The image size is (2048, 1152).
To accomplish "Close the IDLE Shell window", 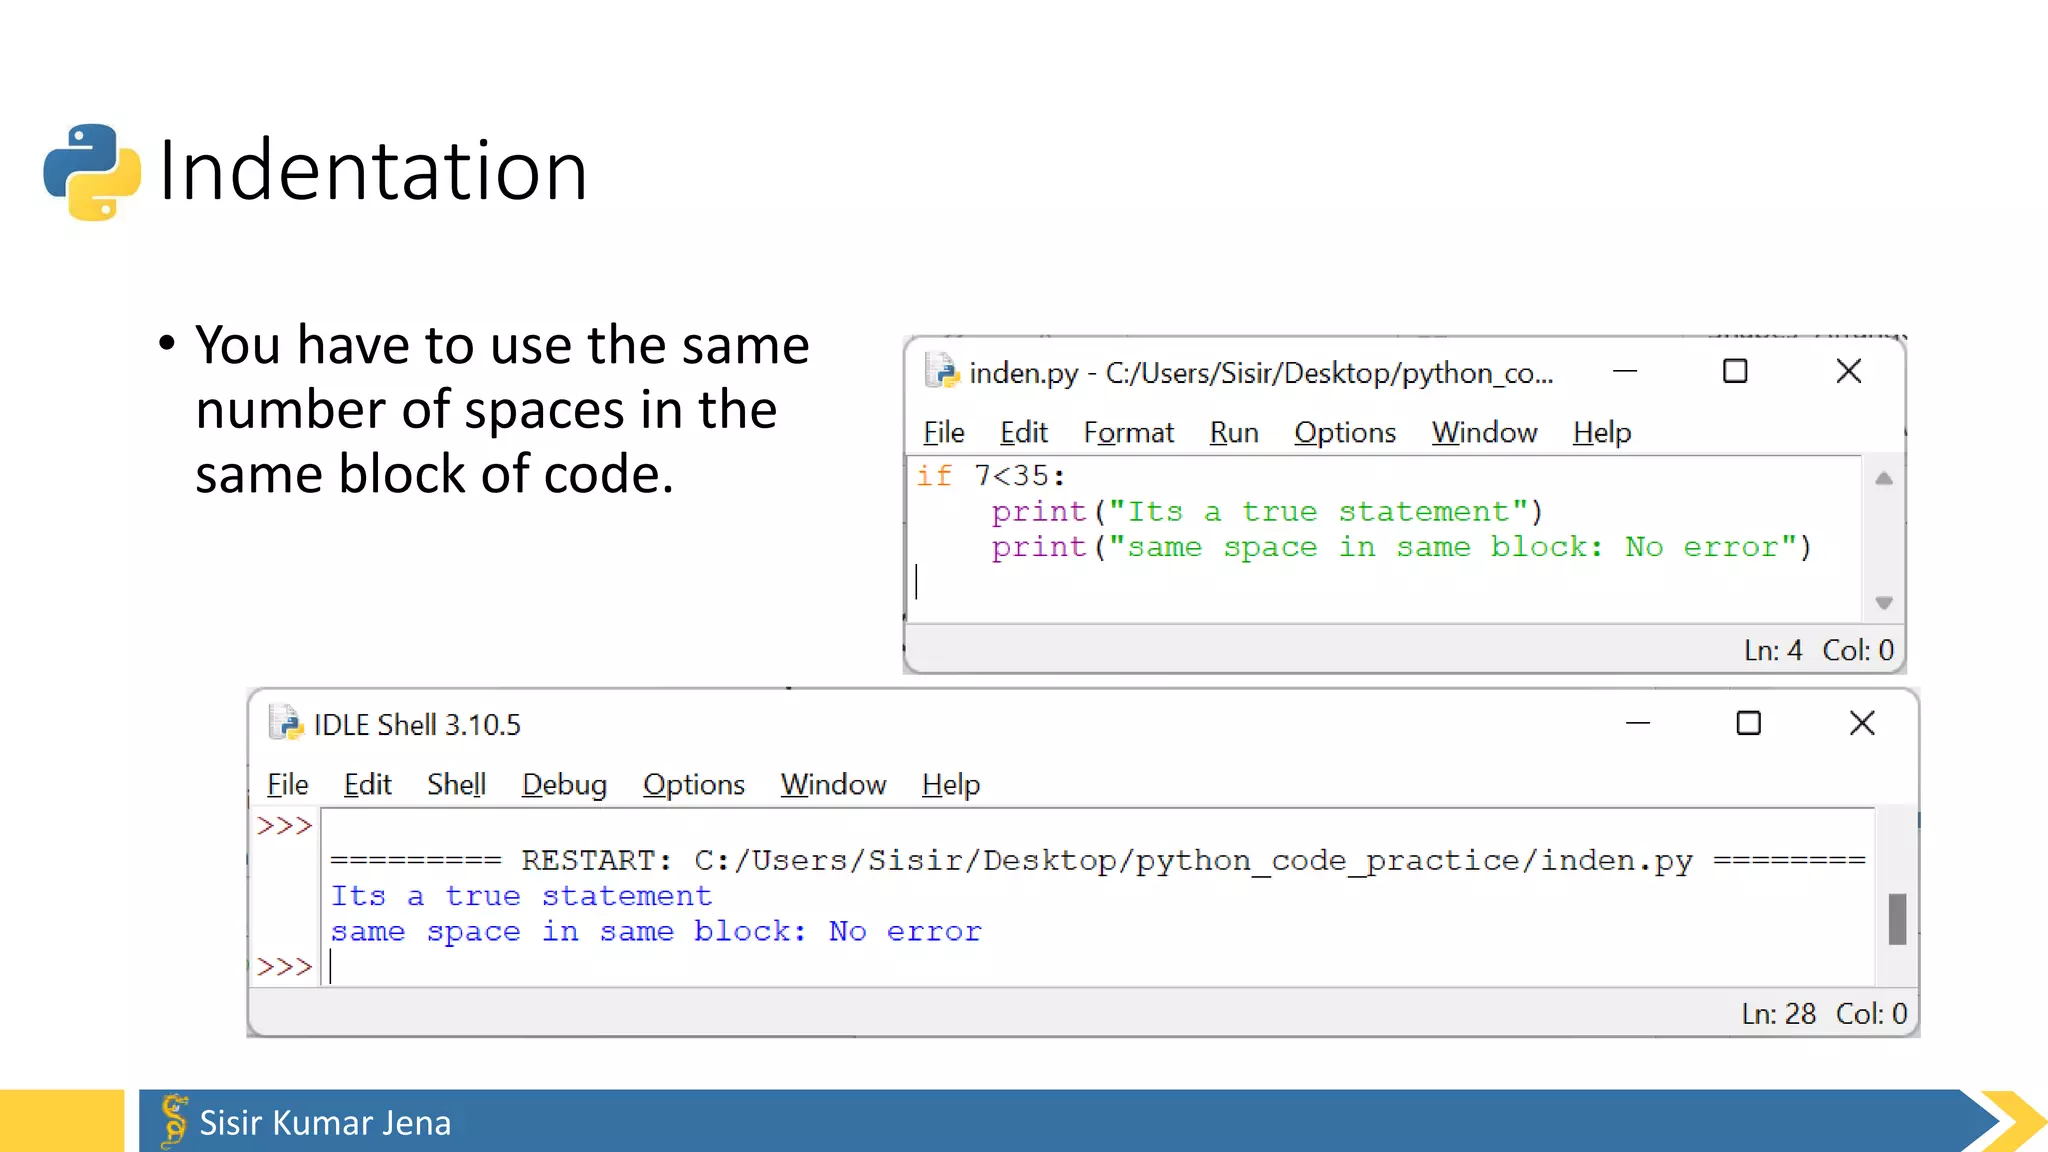I will click(1862, 723).
